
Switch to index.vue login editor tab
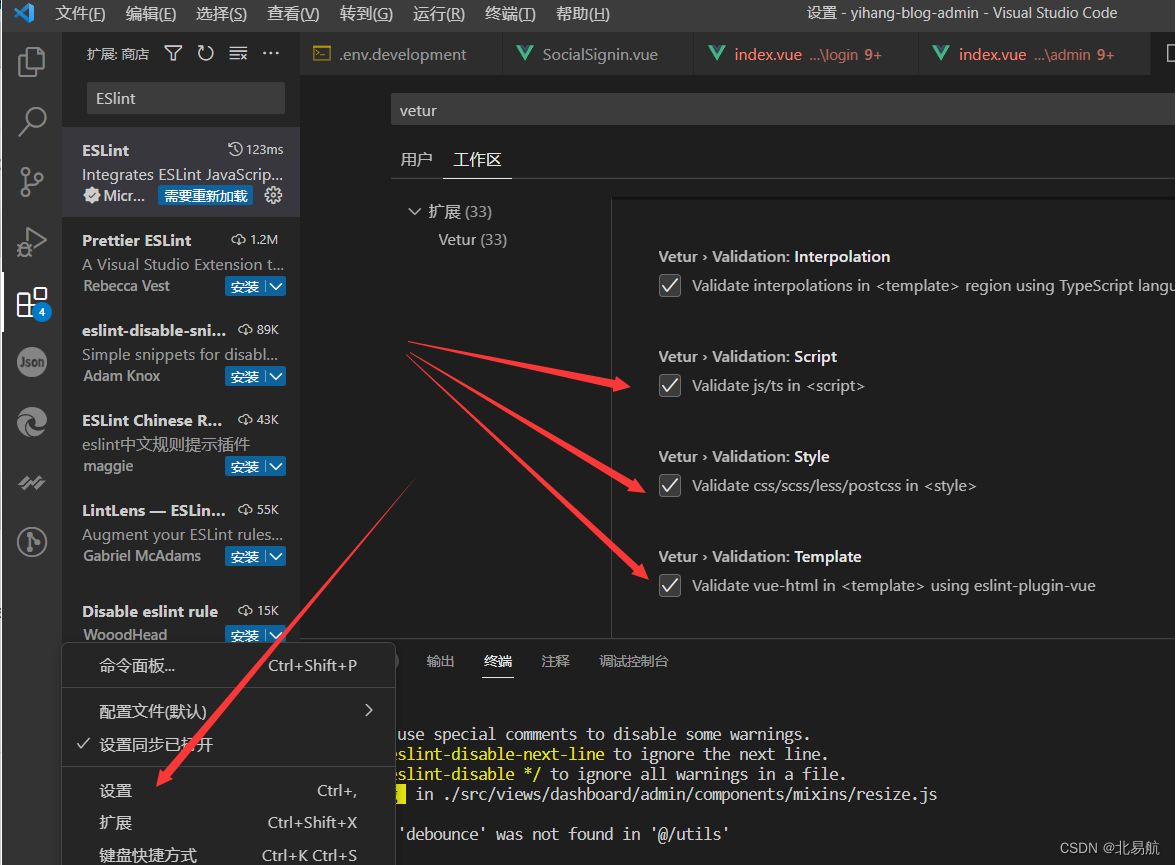point(806,54)
